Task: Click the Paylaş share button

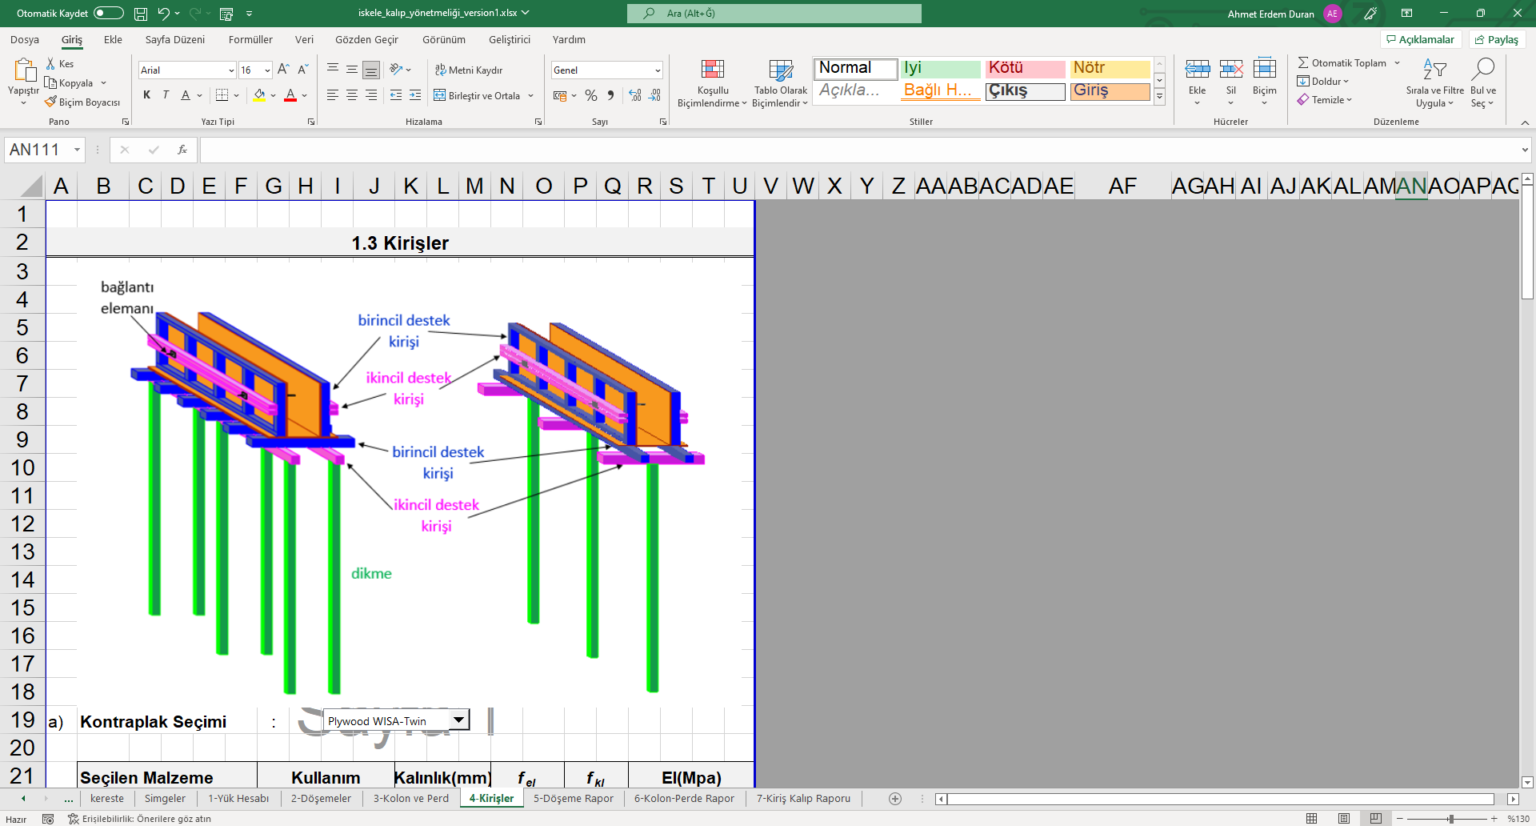Action: [1496, 40]
